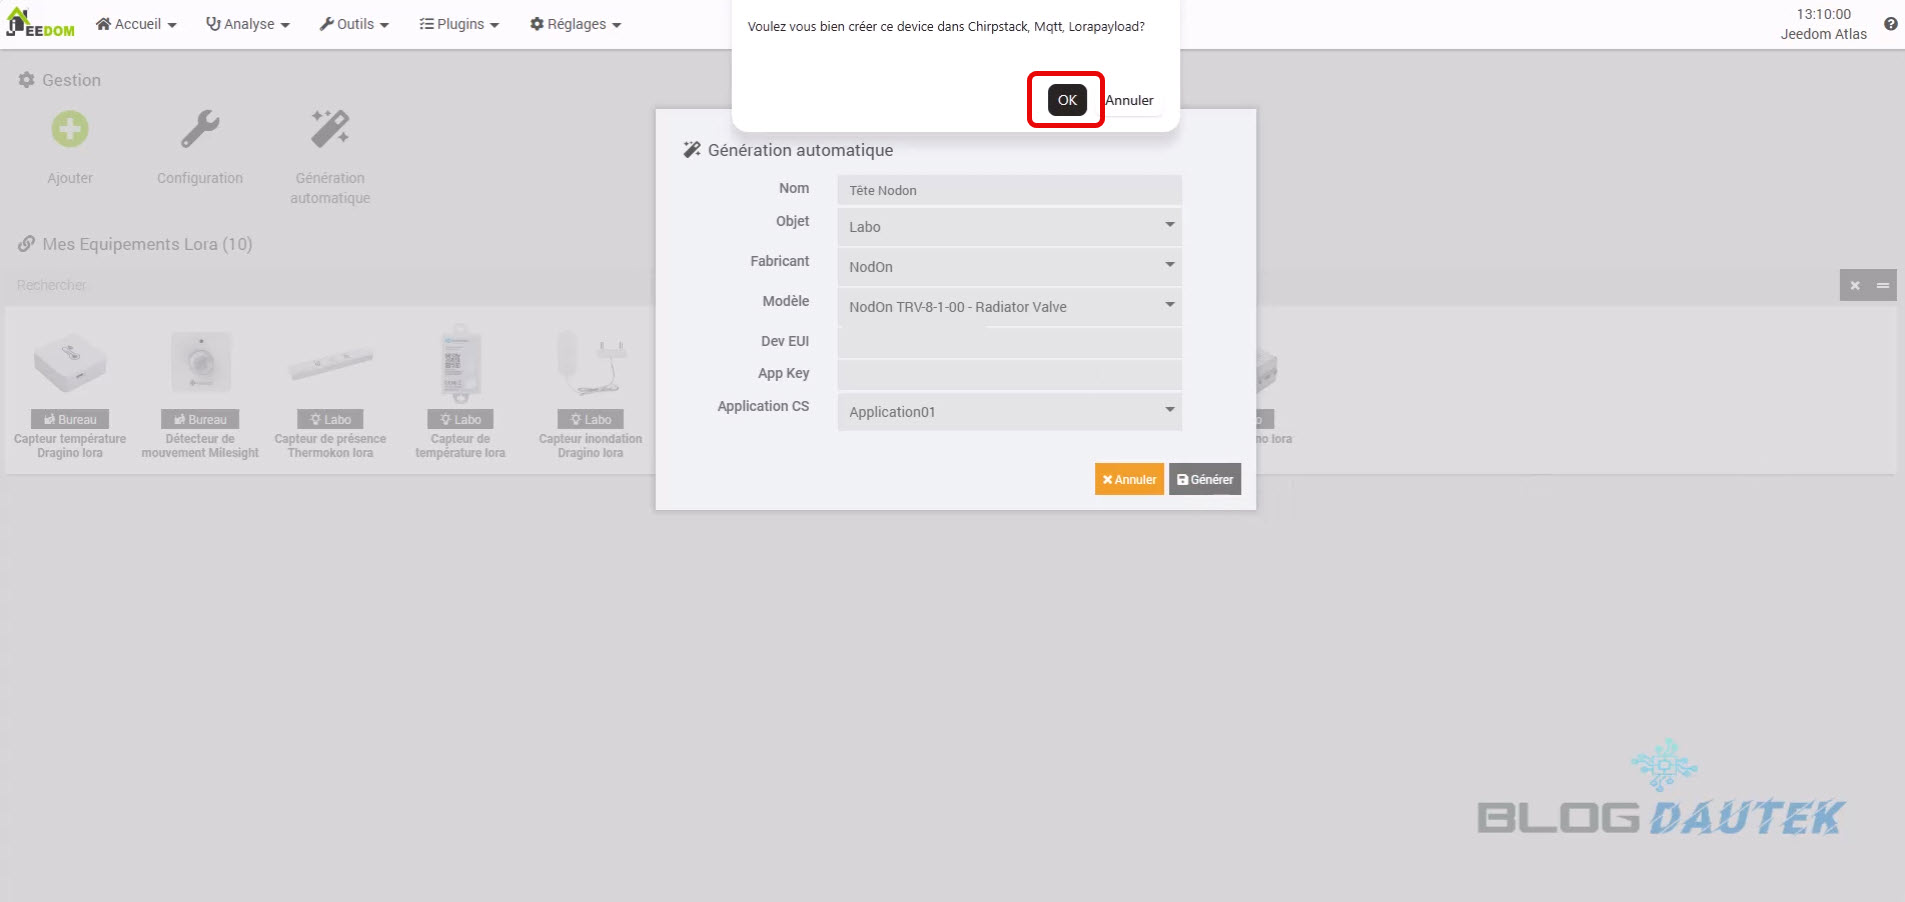Open the Application CS dropdown
This screenshot has height=902, width=1905.
coord(1009,412)
